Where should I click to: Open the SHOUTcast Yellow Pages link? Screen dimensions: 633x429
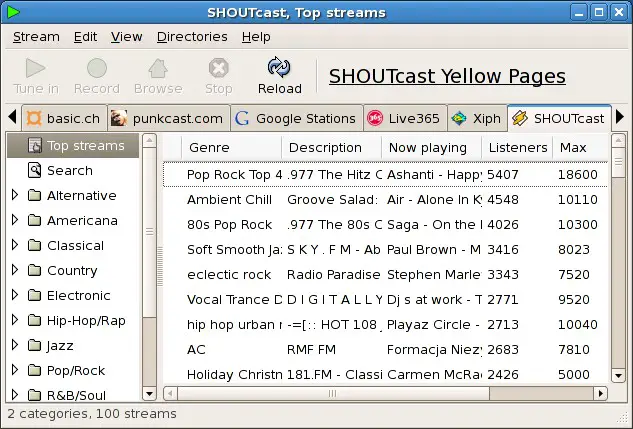[447, 76]
